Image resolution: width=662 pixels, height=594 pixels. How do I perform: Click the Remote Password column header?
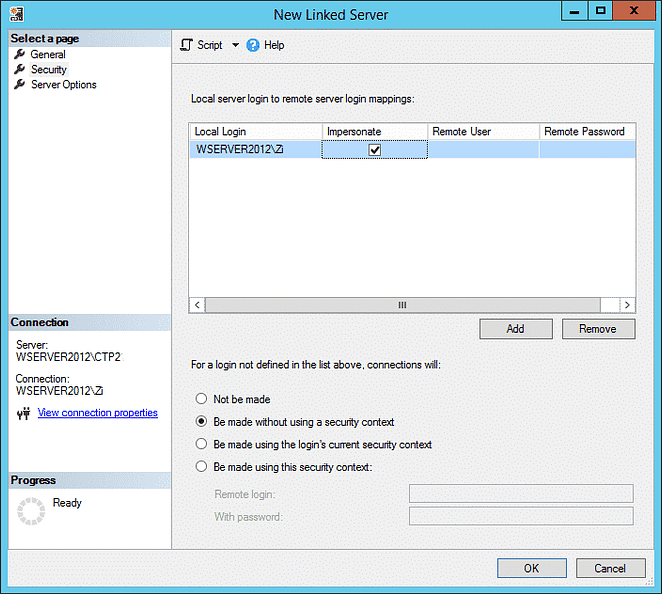tap(588, 132)
